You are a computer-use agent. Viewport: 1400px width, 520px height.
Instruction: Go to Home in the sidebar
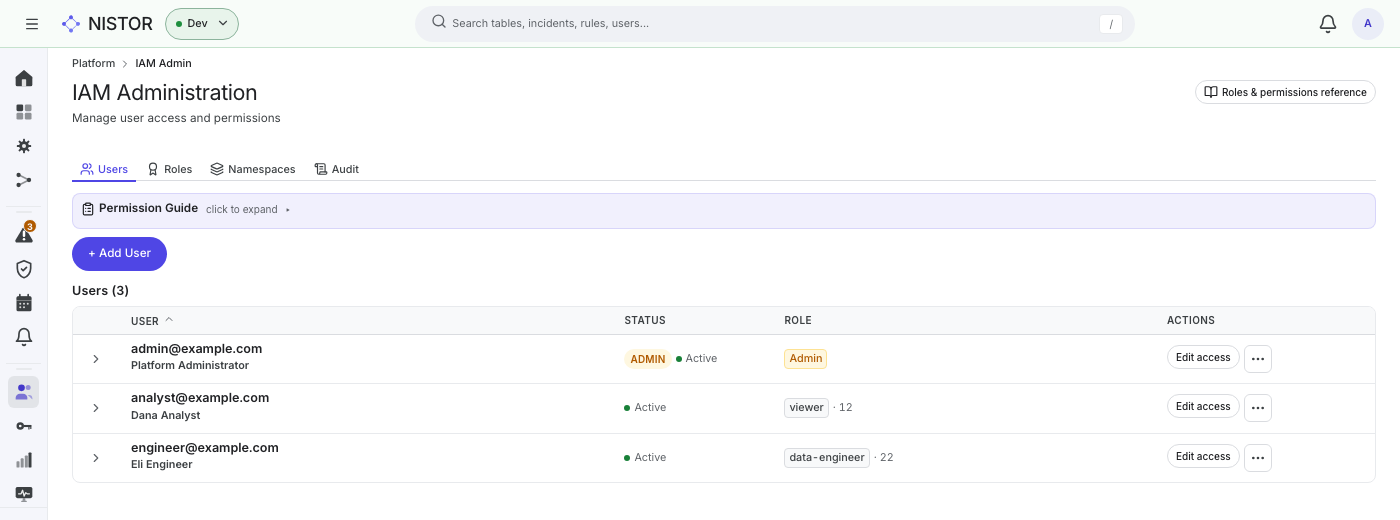click(24, 78)
